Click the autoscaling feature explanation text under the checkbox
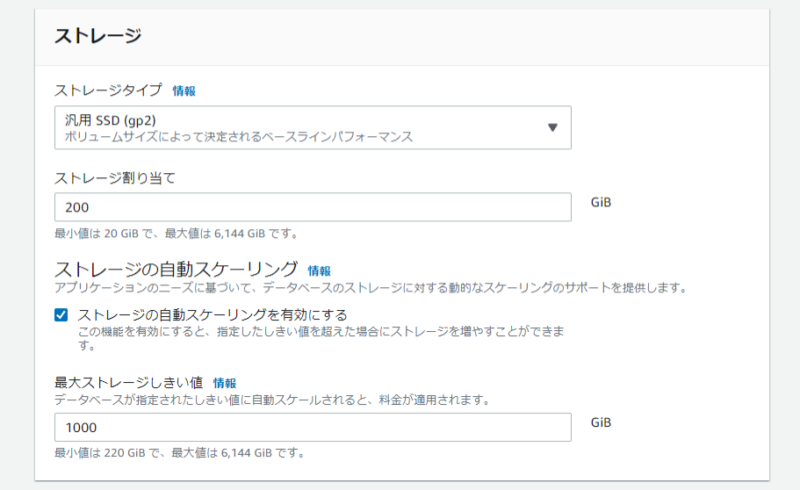This screenshot has height=490, width=800. (x=321, y=338)
